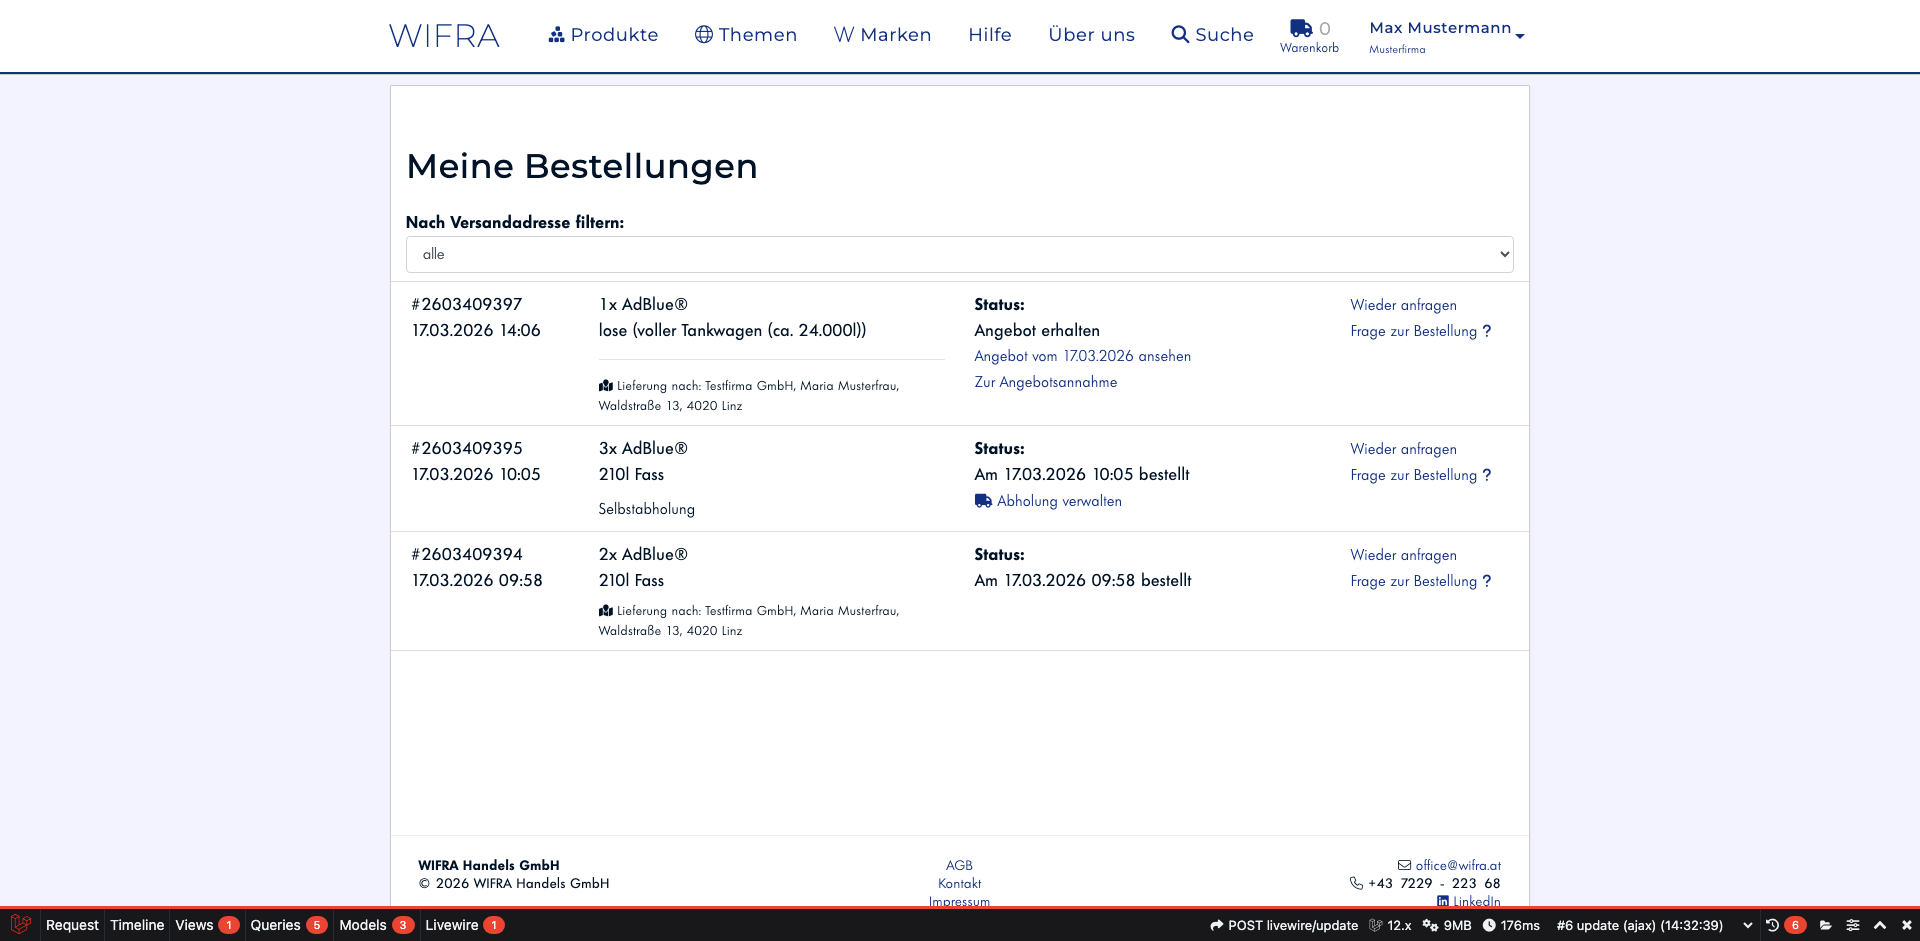This screenshot has height=941, width=1920.
Task: Collapse the debugbar with the chevron-up control
Action: pos(1880,925)
